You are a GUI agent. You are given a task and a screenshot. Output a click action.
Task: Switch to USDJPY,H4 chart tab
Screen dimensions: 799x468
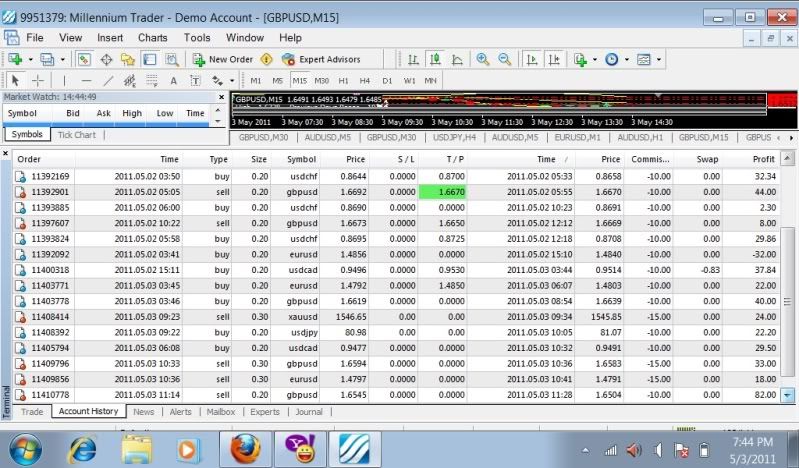coord(455,138)
